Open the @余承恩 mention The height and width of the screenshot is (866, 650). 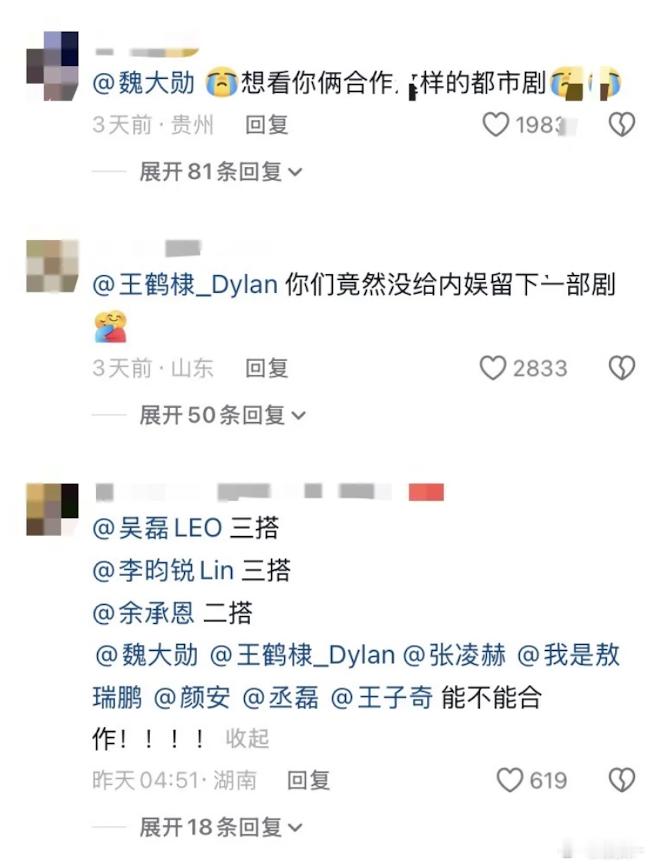click(x=144, y=612)
